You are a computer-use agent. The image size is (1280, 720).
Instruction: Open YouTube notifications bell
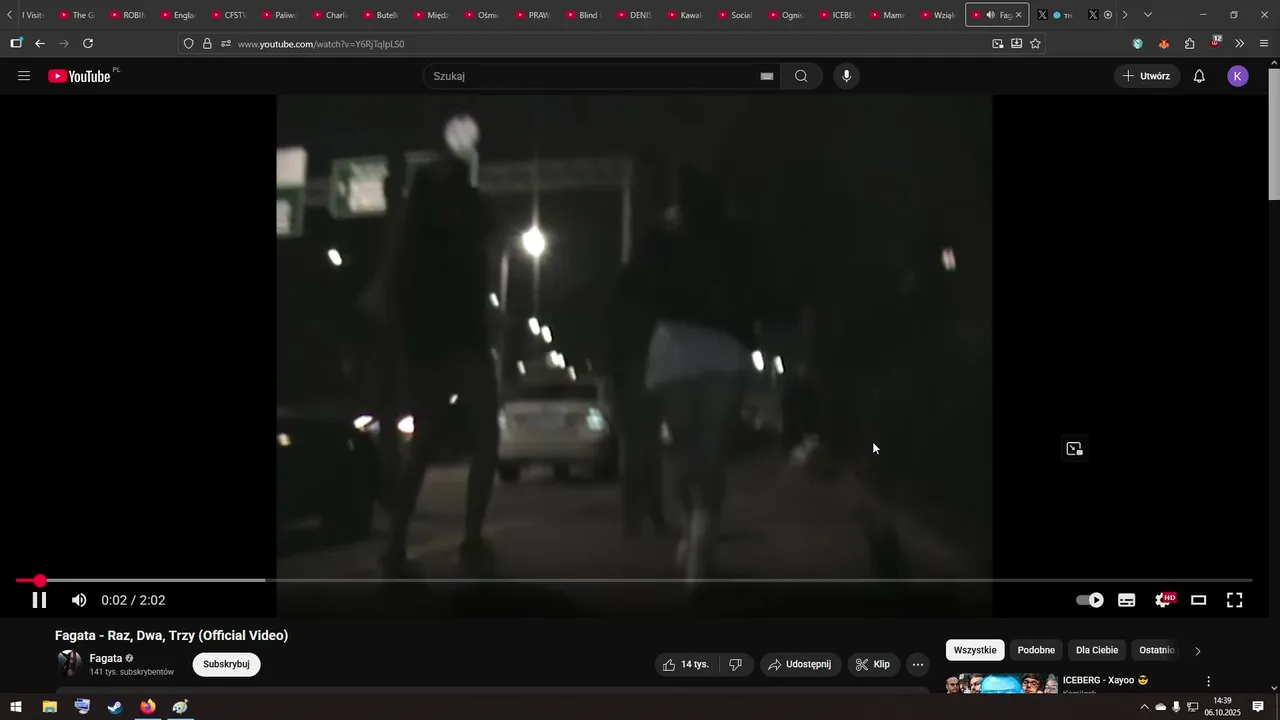pos(1199,76)
